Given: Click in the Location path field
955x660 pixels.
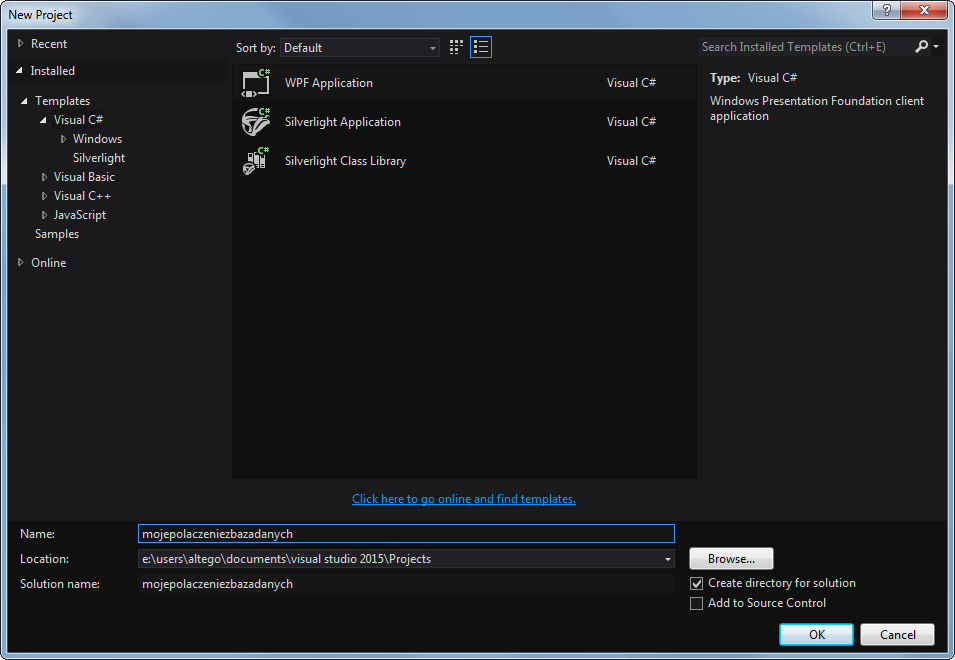Looking at the screenshot, I should tap(400, 559).
